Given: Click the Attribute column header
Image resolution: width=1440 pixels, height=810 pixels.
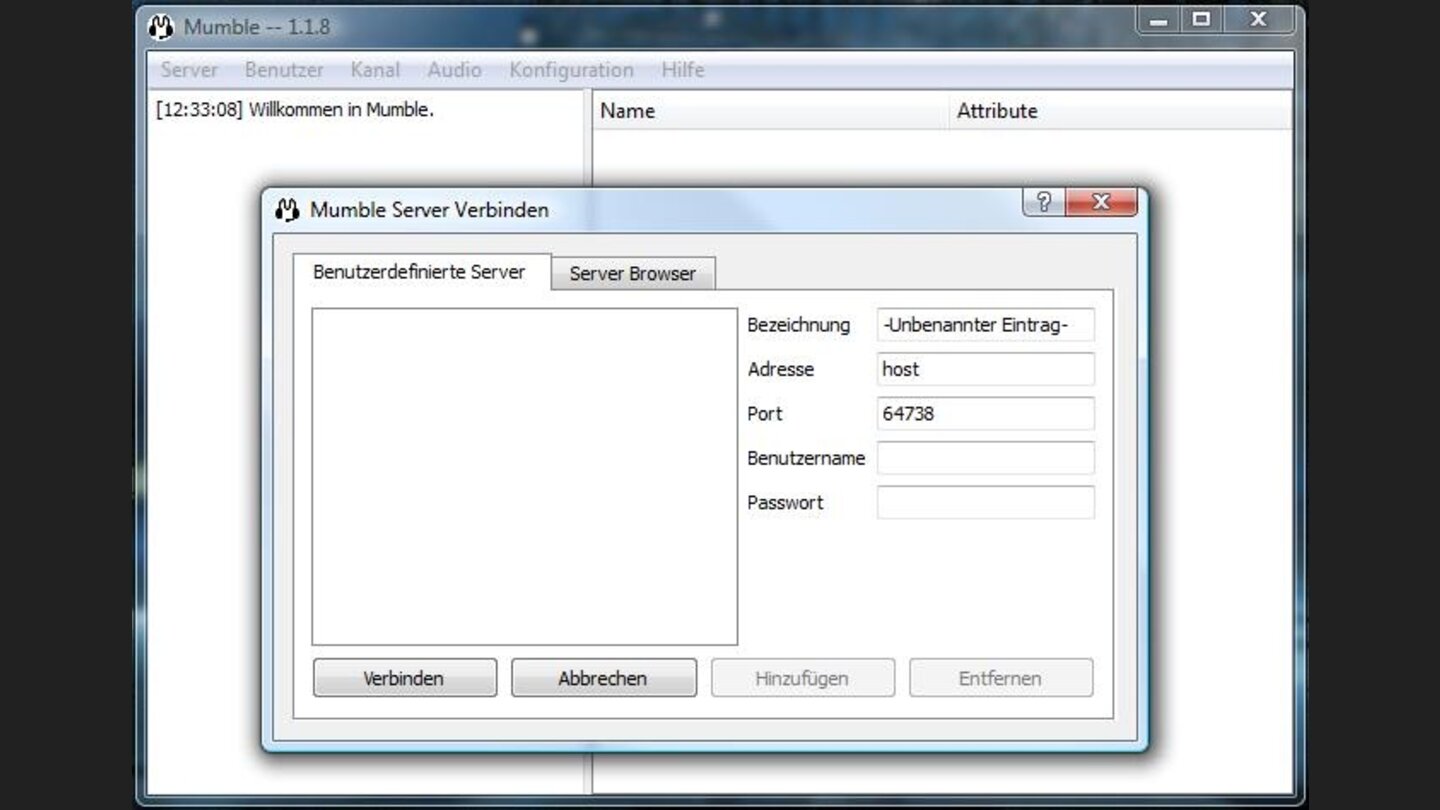Looking at the screenshot, I should pyautogui.click(x=1120, y=111).
